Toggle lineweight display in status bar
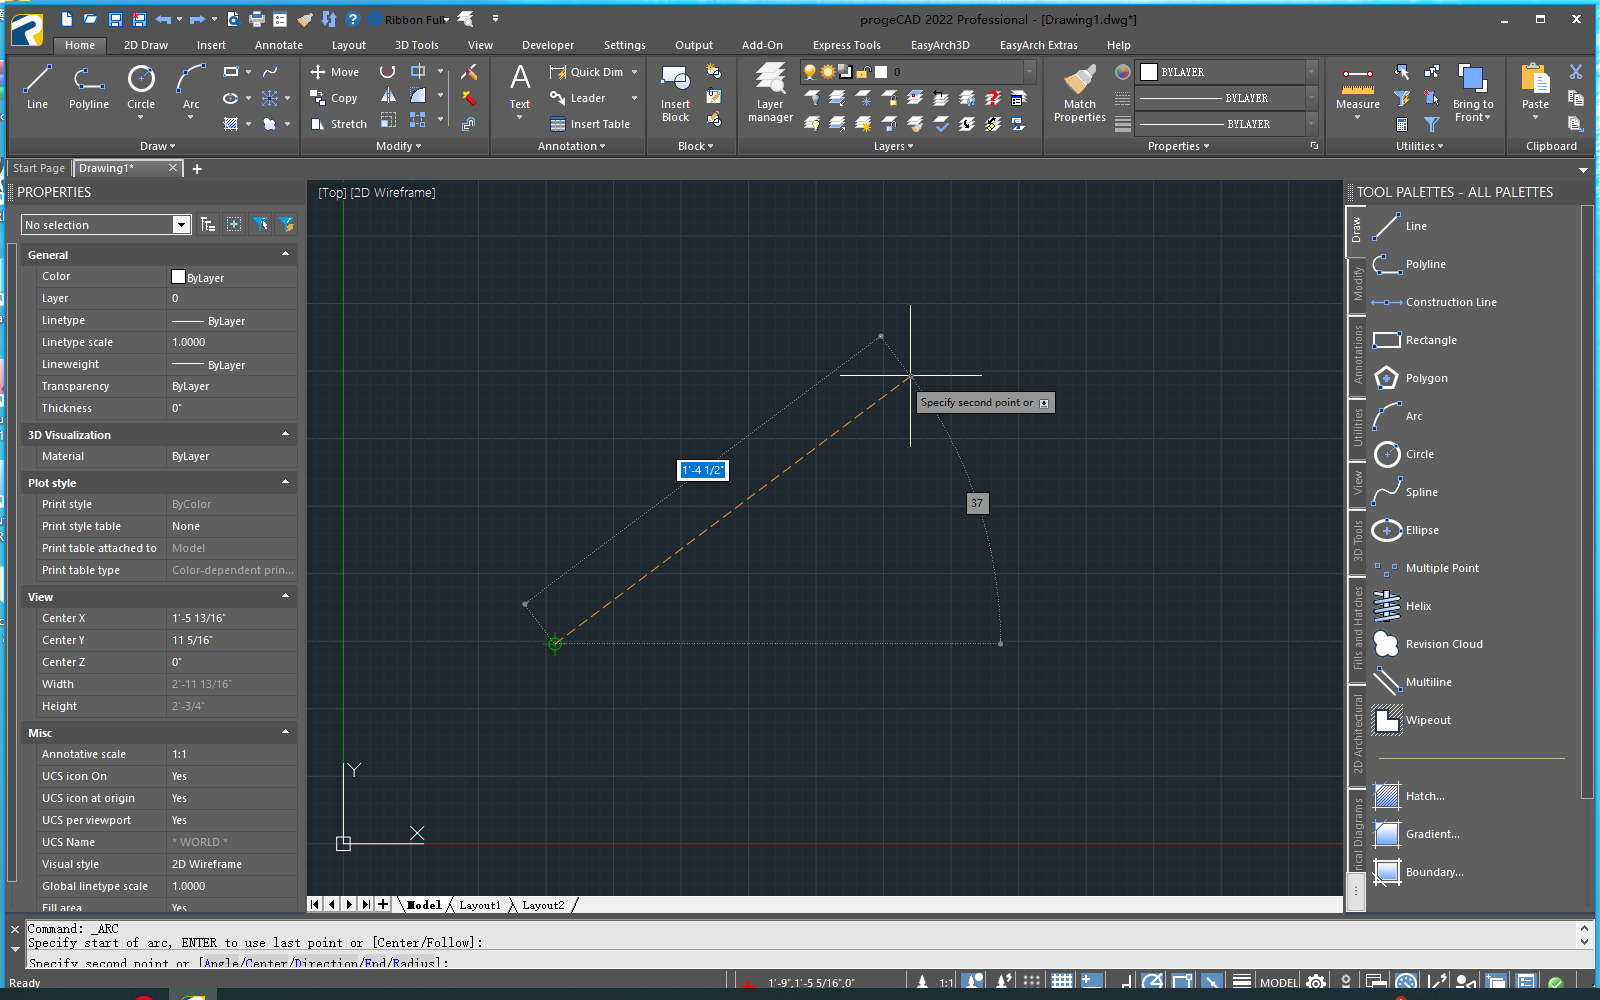Image resolution: width=1600 pixels, height=1000 pixels. tap(1241, 982)
